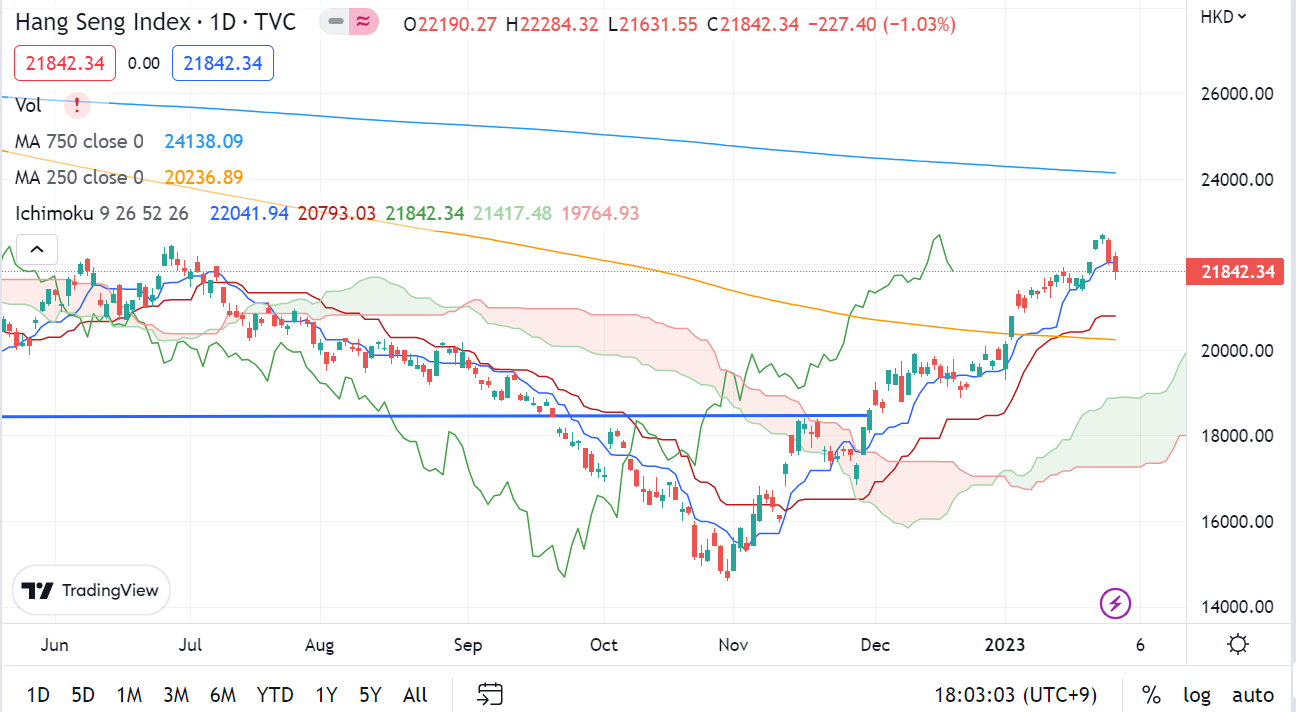
Task: Click the volume warning exclamation icon
Action: tap(77, 104)
